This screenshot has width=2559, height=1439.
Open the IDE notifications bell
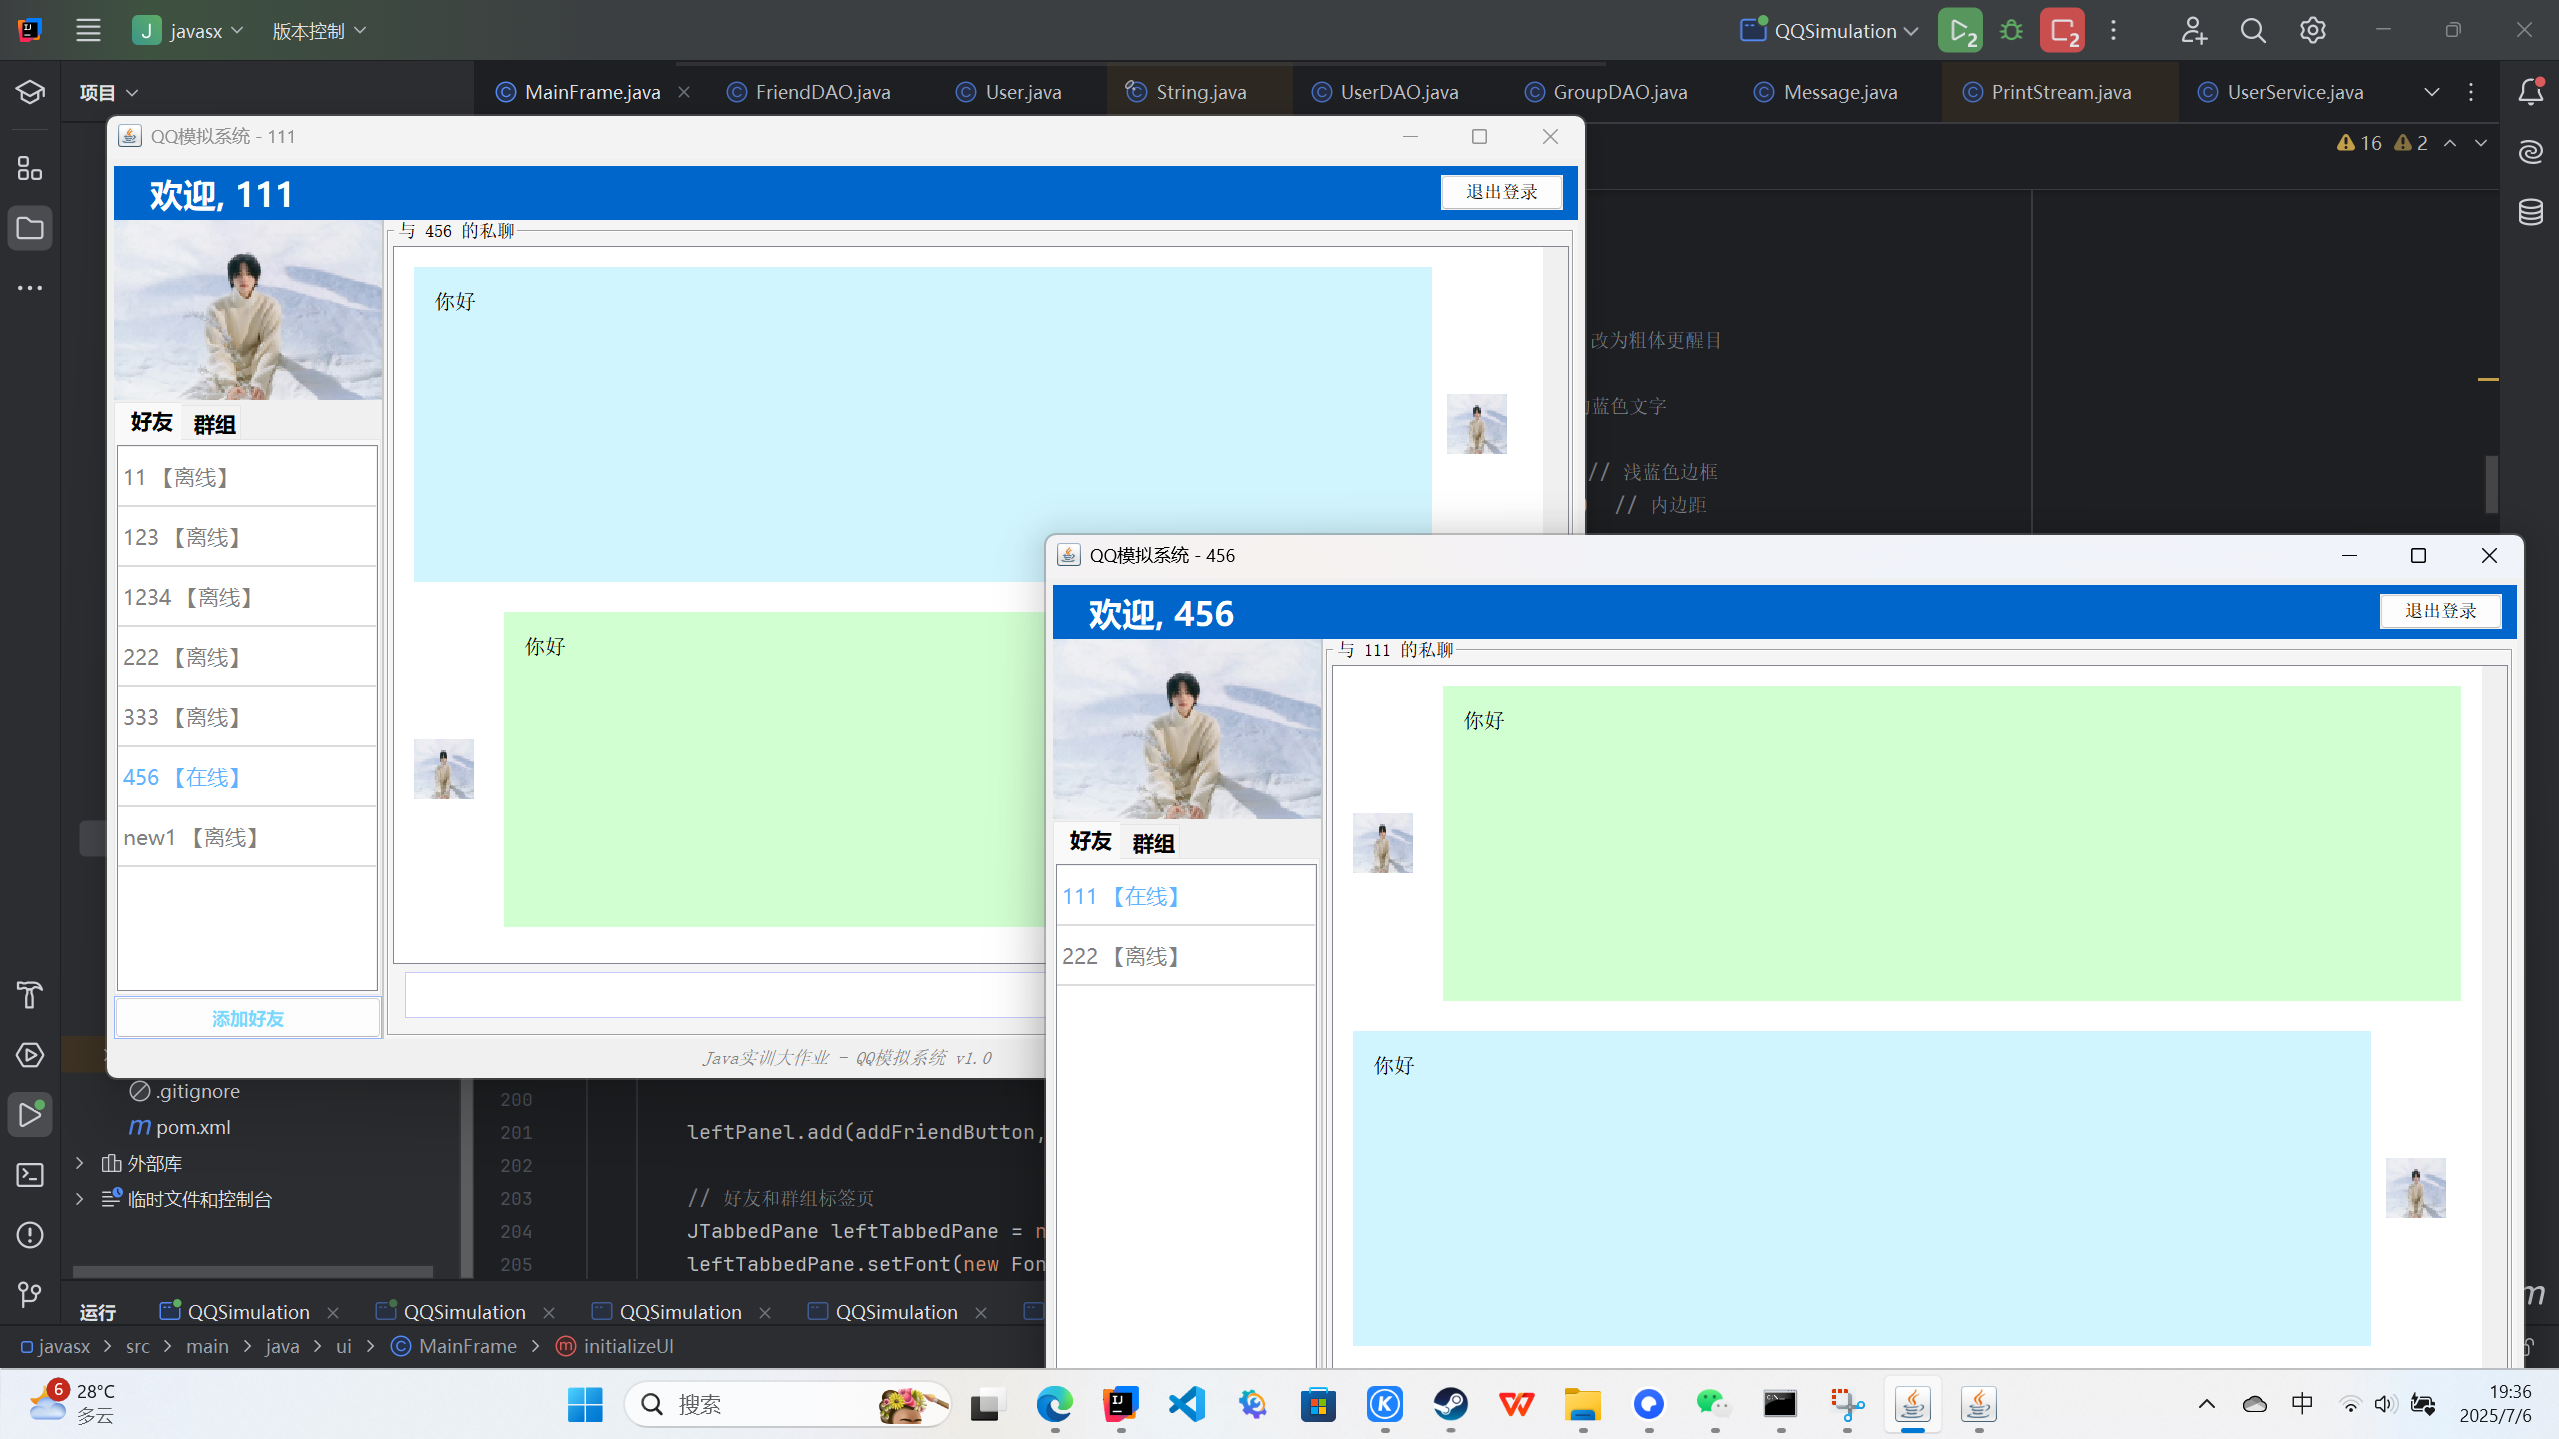coord(2530,92)
